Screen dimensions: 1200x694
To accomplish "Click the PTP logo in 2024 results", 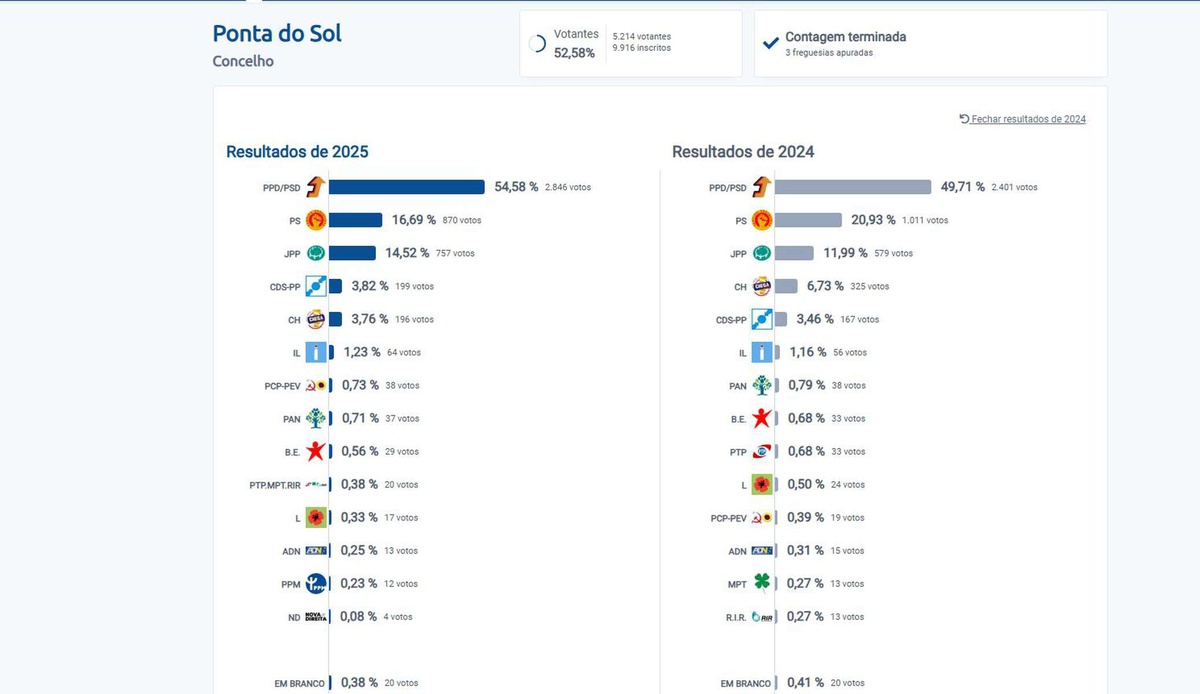I will [x=762, y=451].
